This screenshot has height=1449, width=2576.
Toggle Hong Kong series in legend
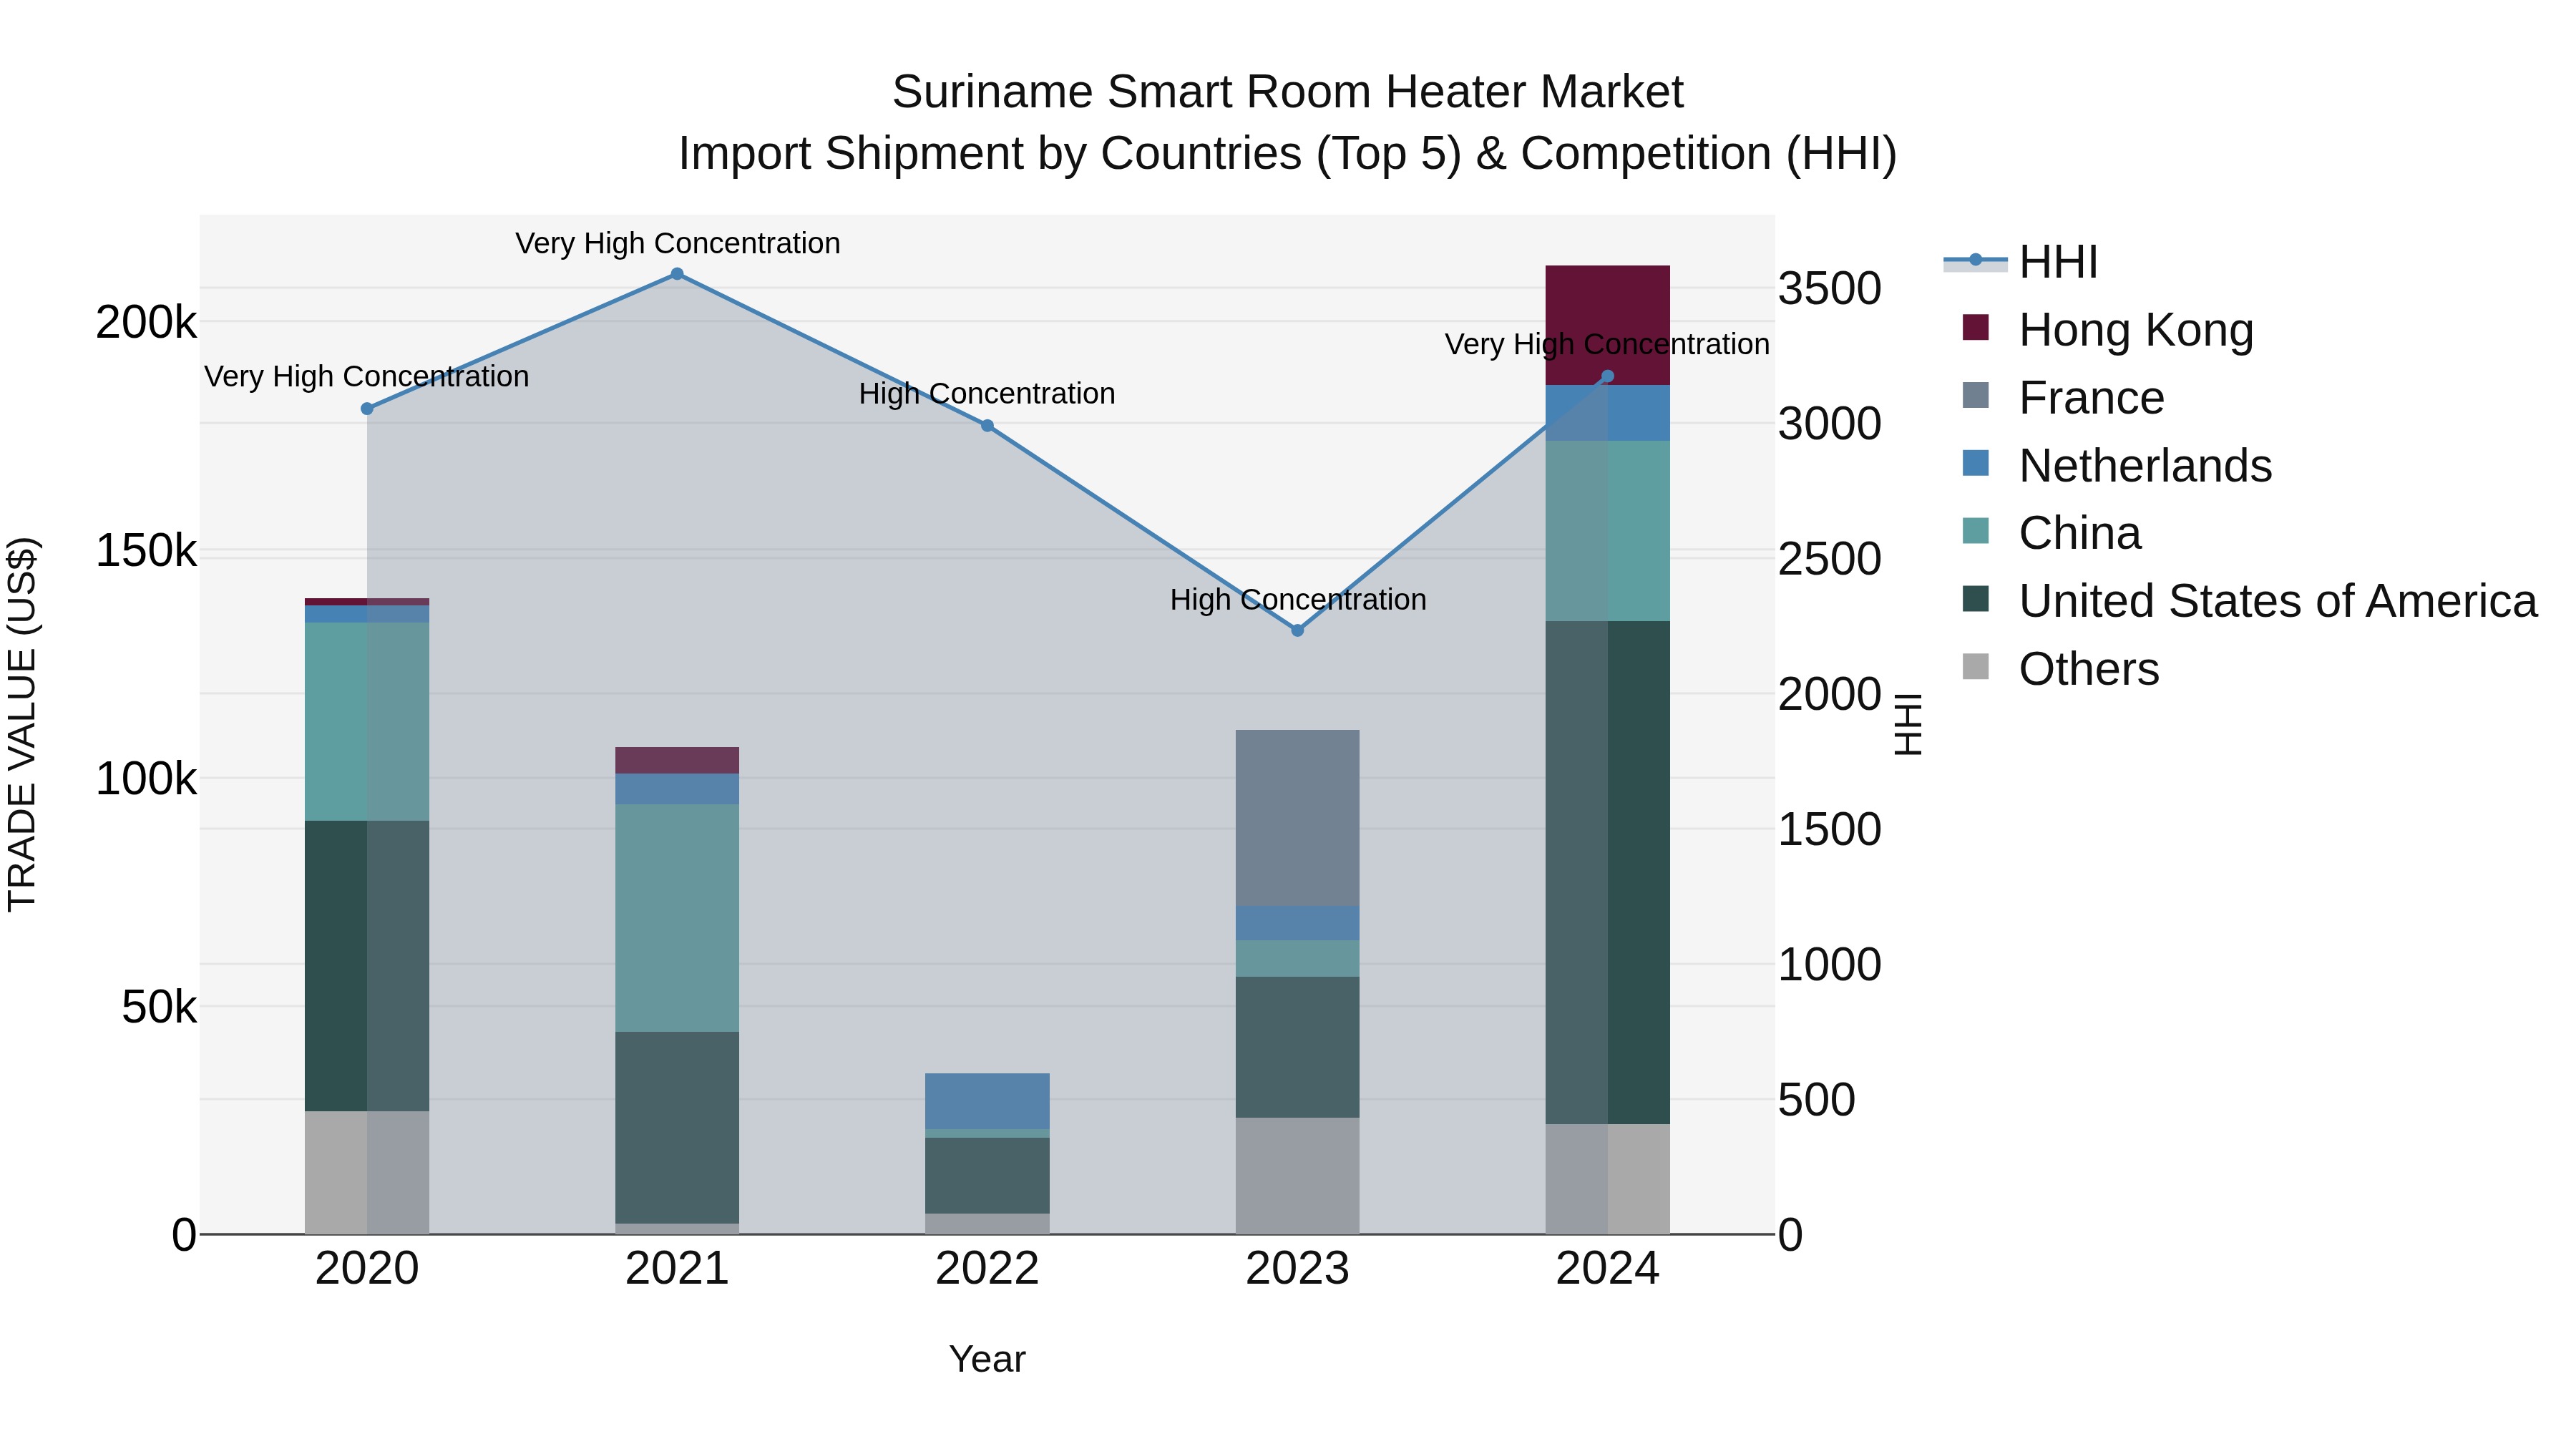point(2108,329)
